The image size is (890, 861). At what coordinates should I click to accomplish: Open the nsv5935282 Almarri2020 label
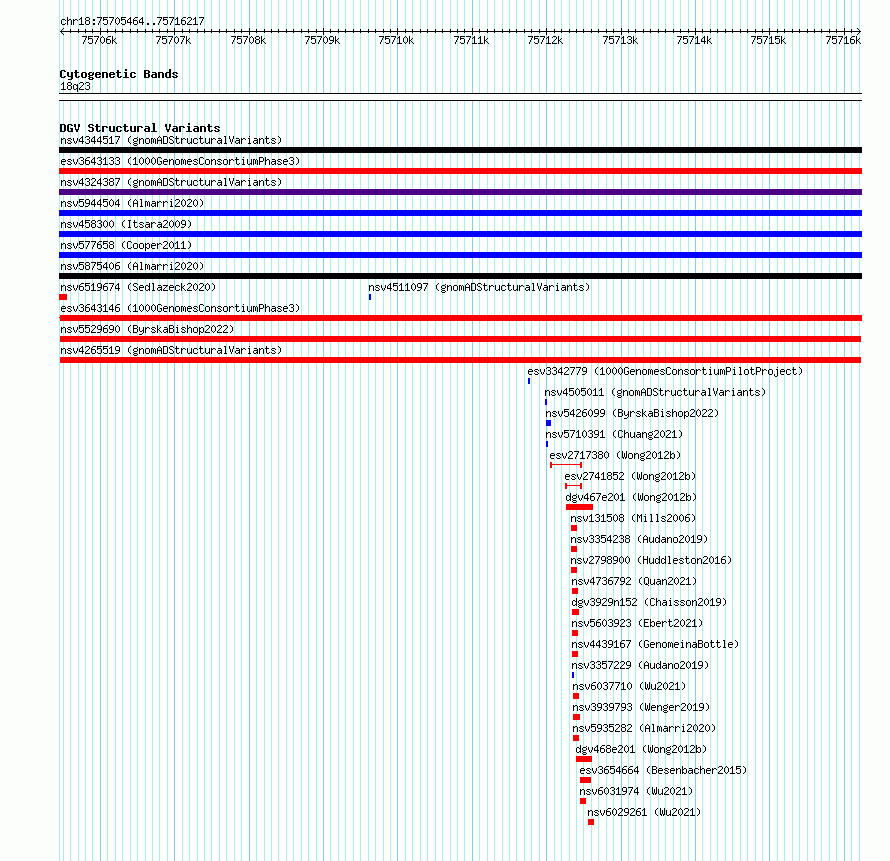pyautogui.click(x=644, y=728)
